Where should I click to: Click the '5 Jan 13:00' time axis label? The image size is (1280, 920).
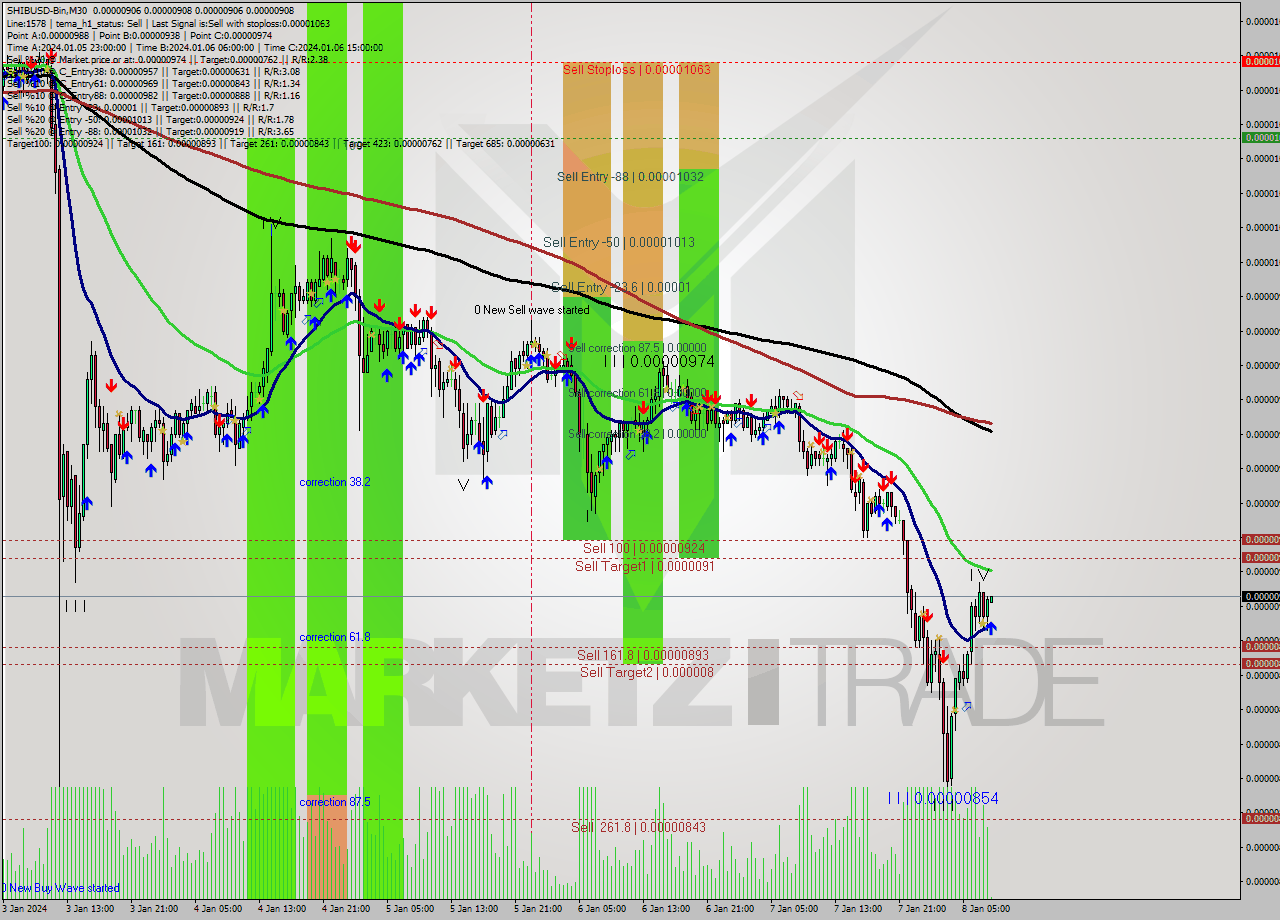[473, 909]
